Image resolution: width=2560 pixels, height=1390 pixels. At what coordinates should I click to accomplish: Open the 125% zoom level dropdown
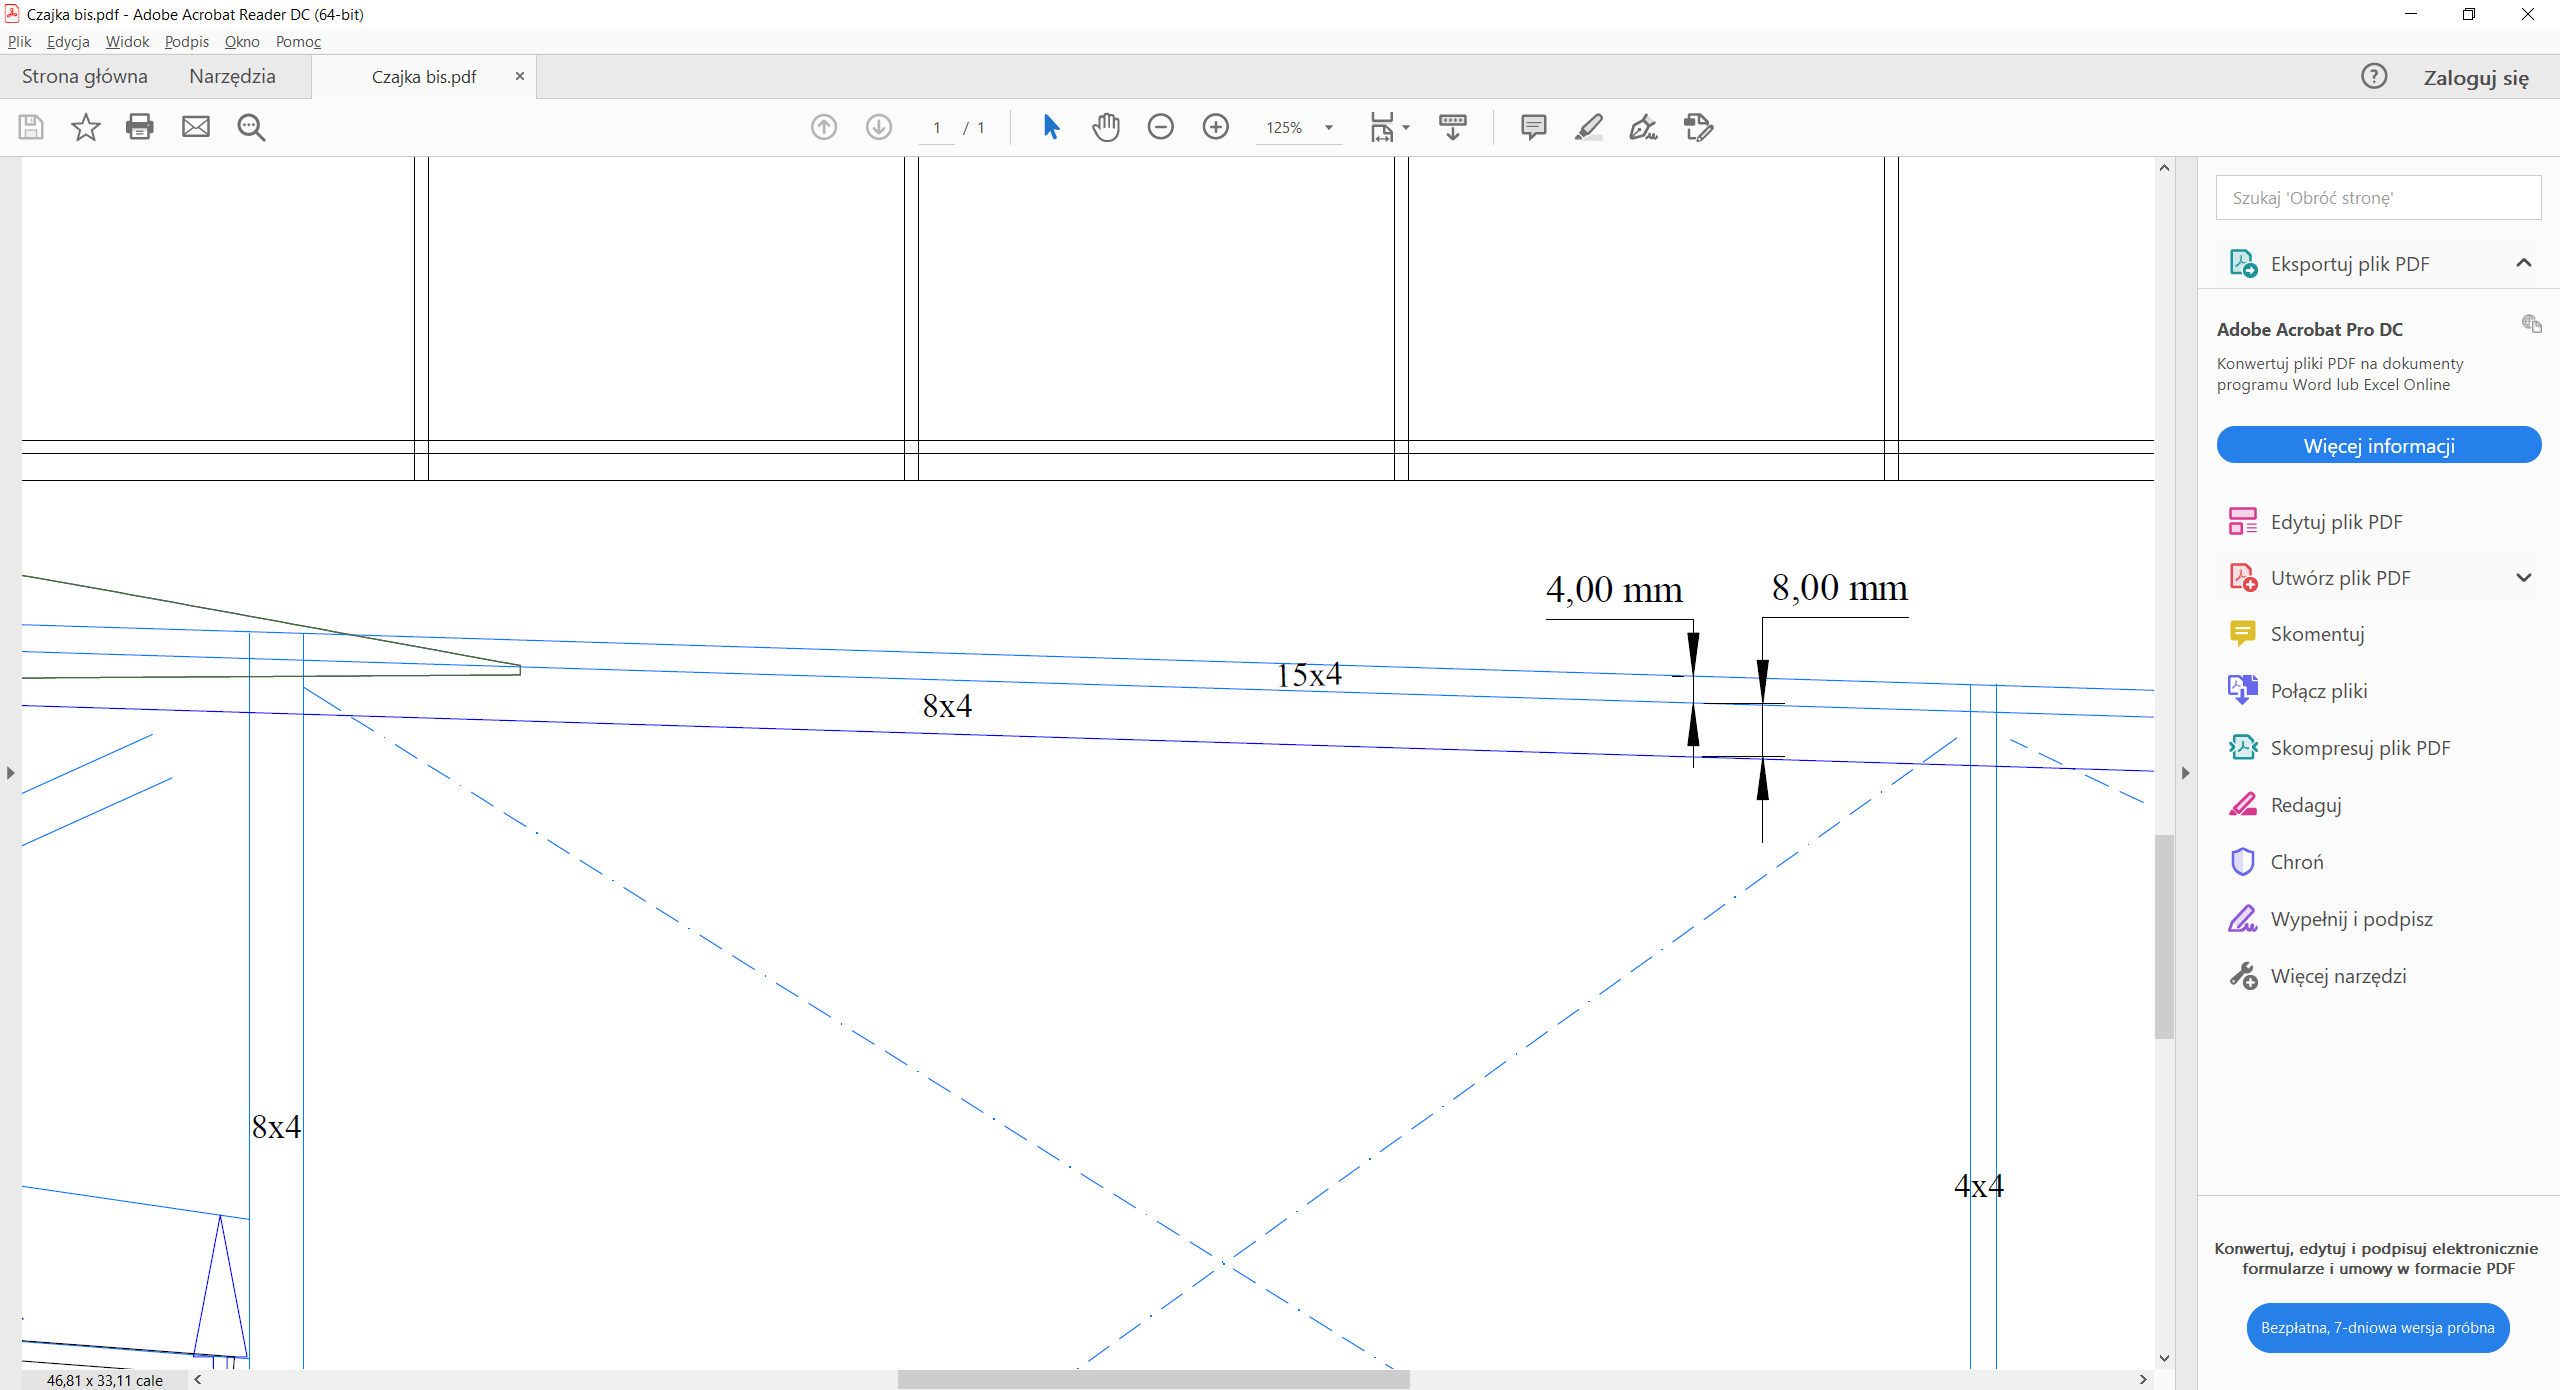pyautogui.click(x=1329, y=128)
